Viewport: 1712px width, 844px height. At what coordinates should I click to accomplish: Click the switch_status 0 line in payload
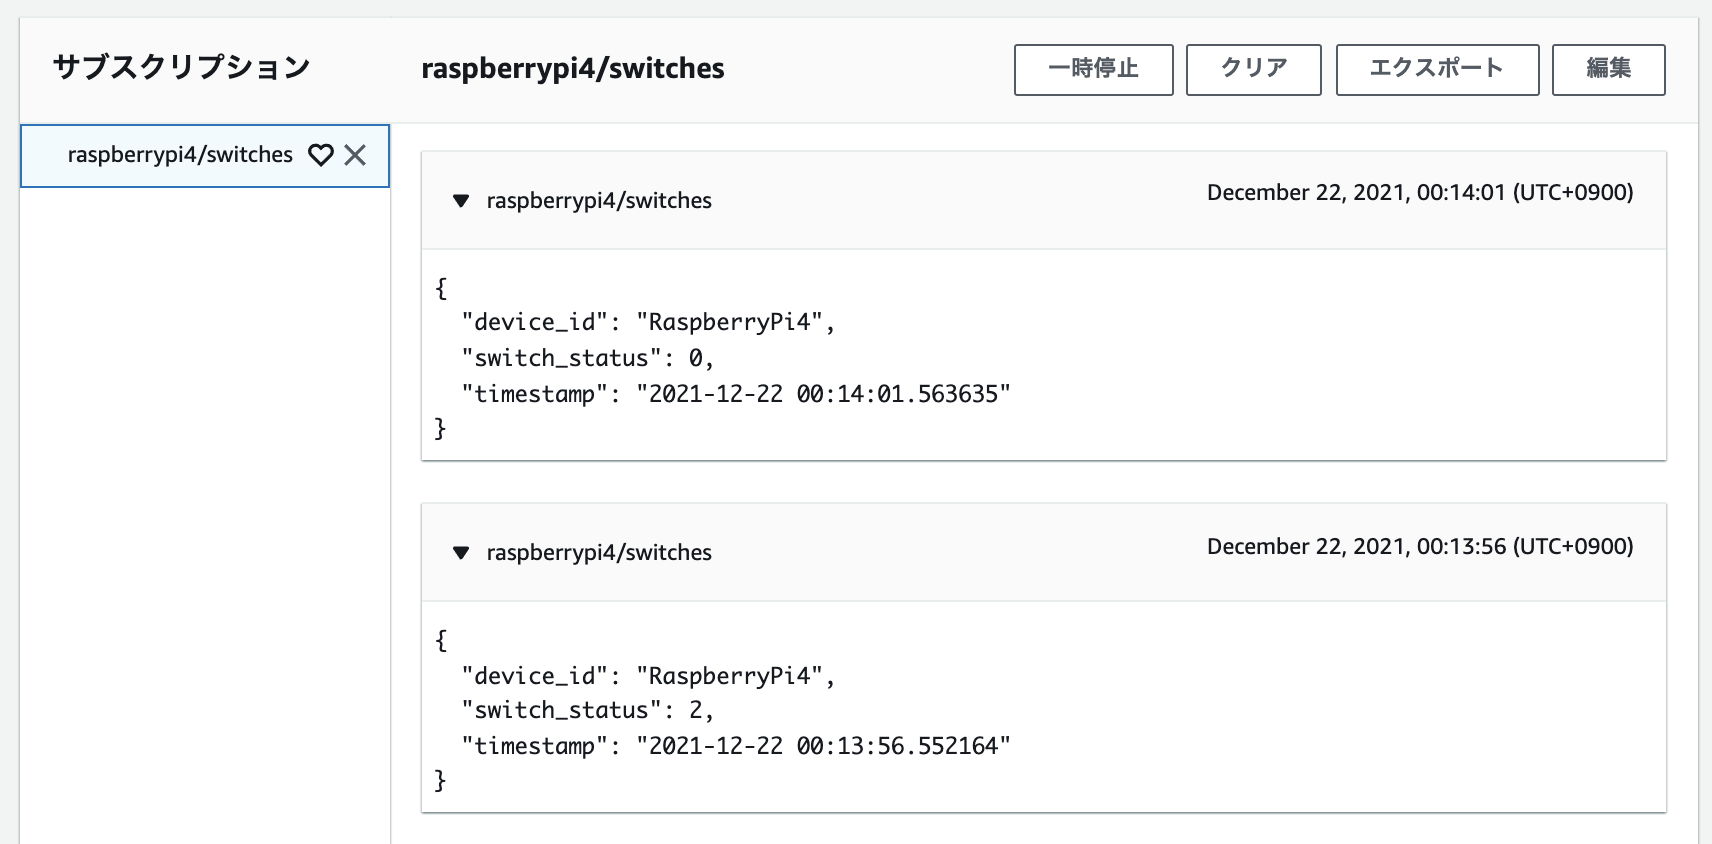point(588,358)
